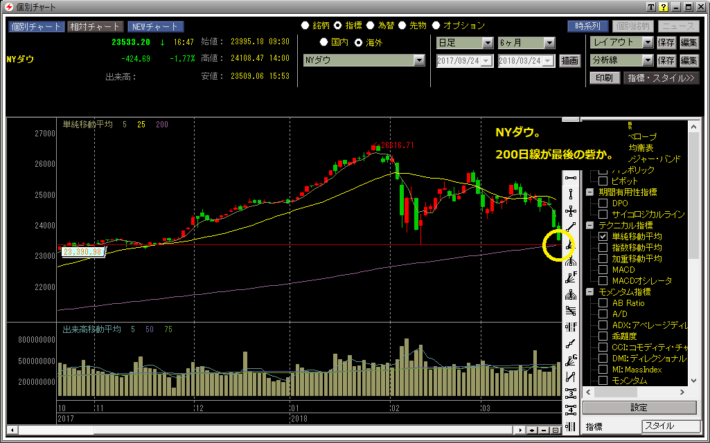This screenshot has width=710, height=443.
Task: Click the 印刷 print button
Action: 604,78
